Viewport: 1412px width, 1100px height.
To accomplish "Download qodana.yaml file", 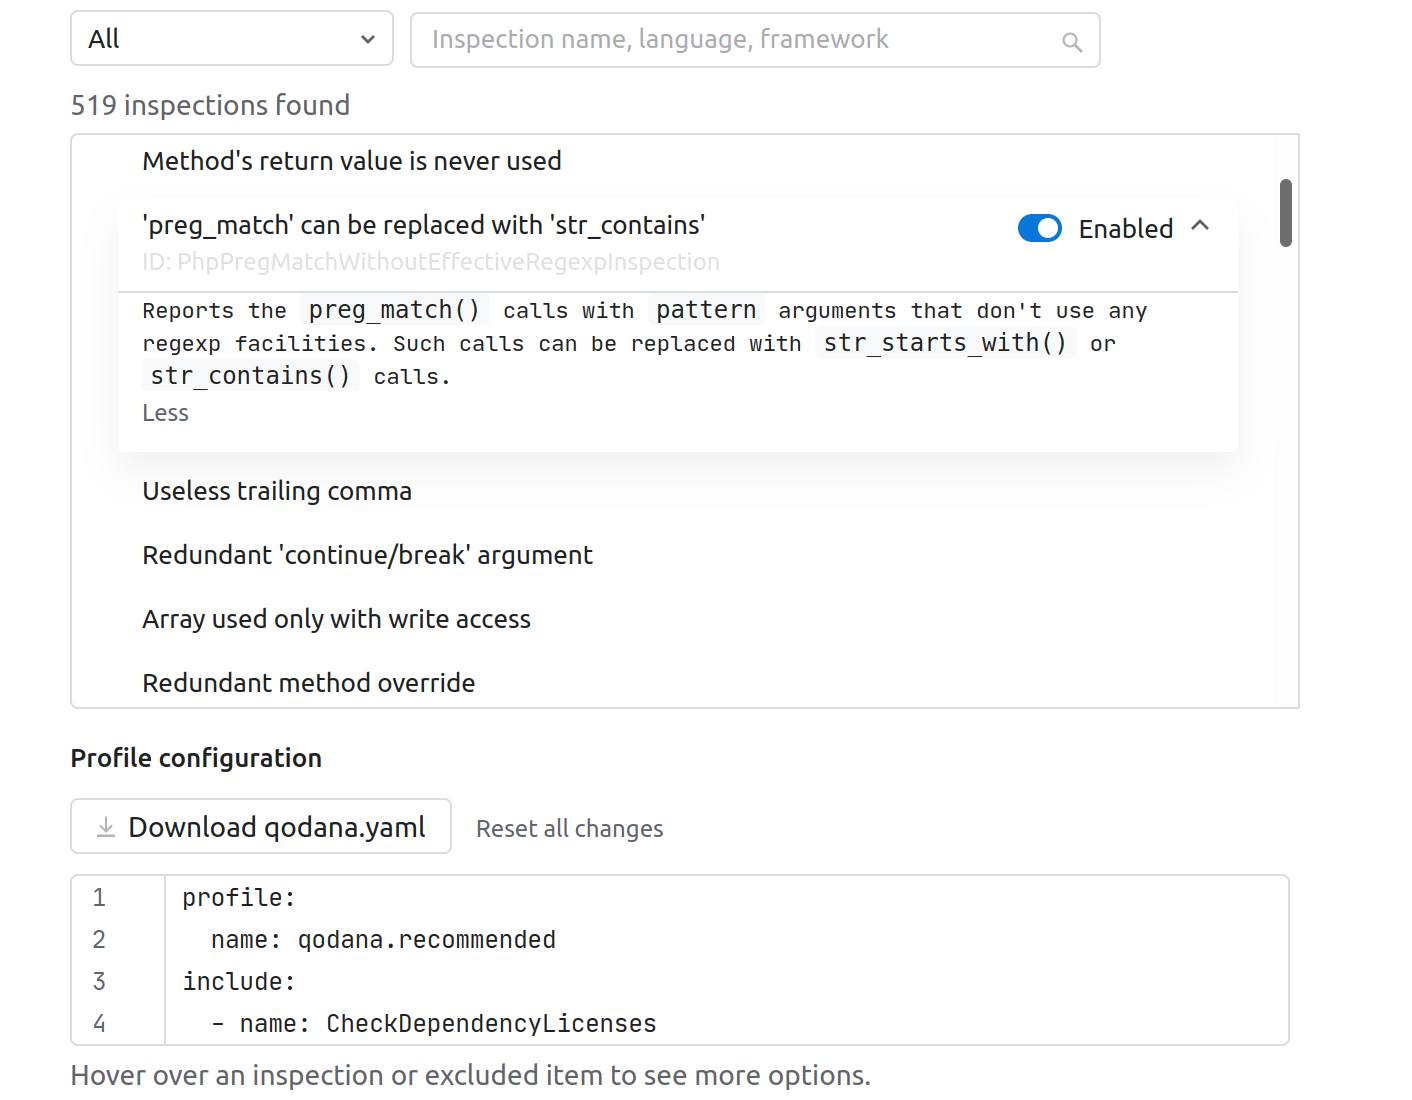I will [261, 826].
